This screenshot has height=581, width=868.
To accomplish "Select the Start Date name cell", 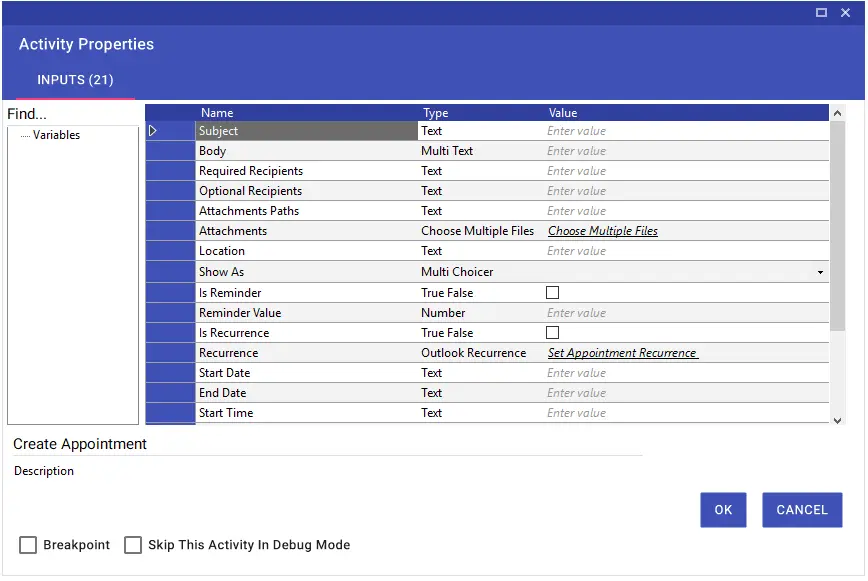I will tap(307, 374).
